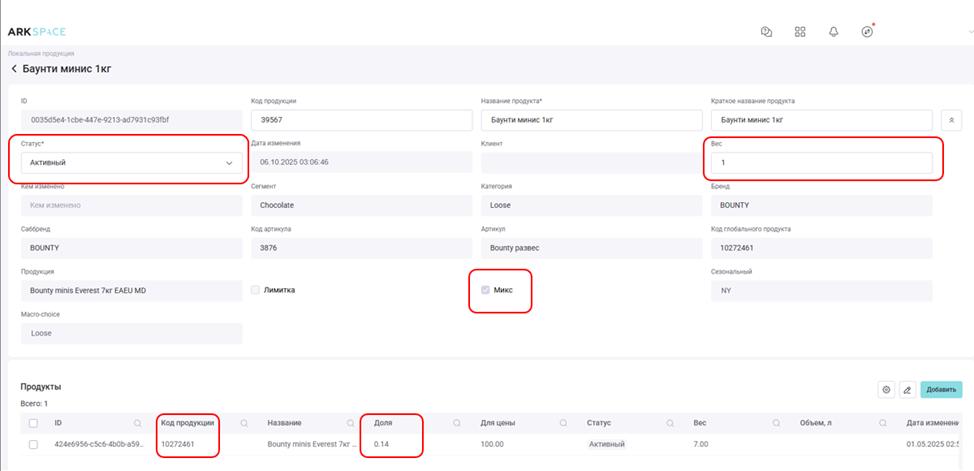Click the chat messages icon in header
974x471 pixels.
767,31
